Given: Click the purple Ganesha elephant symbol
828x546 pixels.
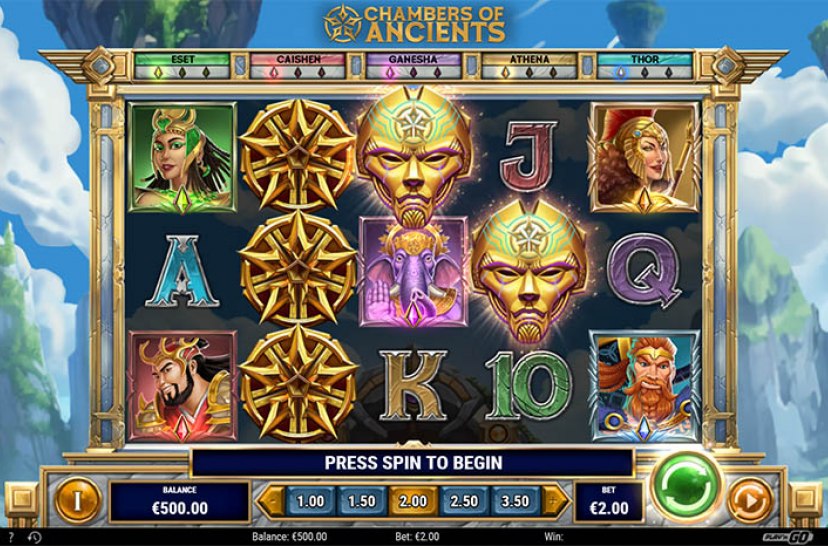Looking at the screenshot, I should [413, 272].
